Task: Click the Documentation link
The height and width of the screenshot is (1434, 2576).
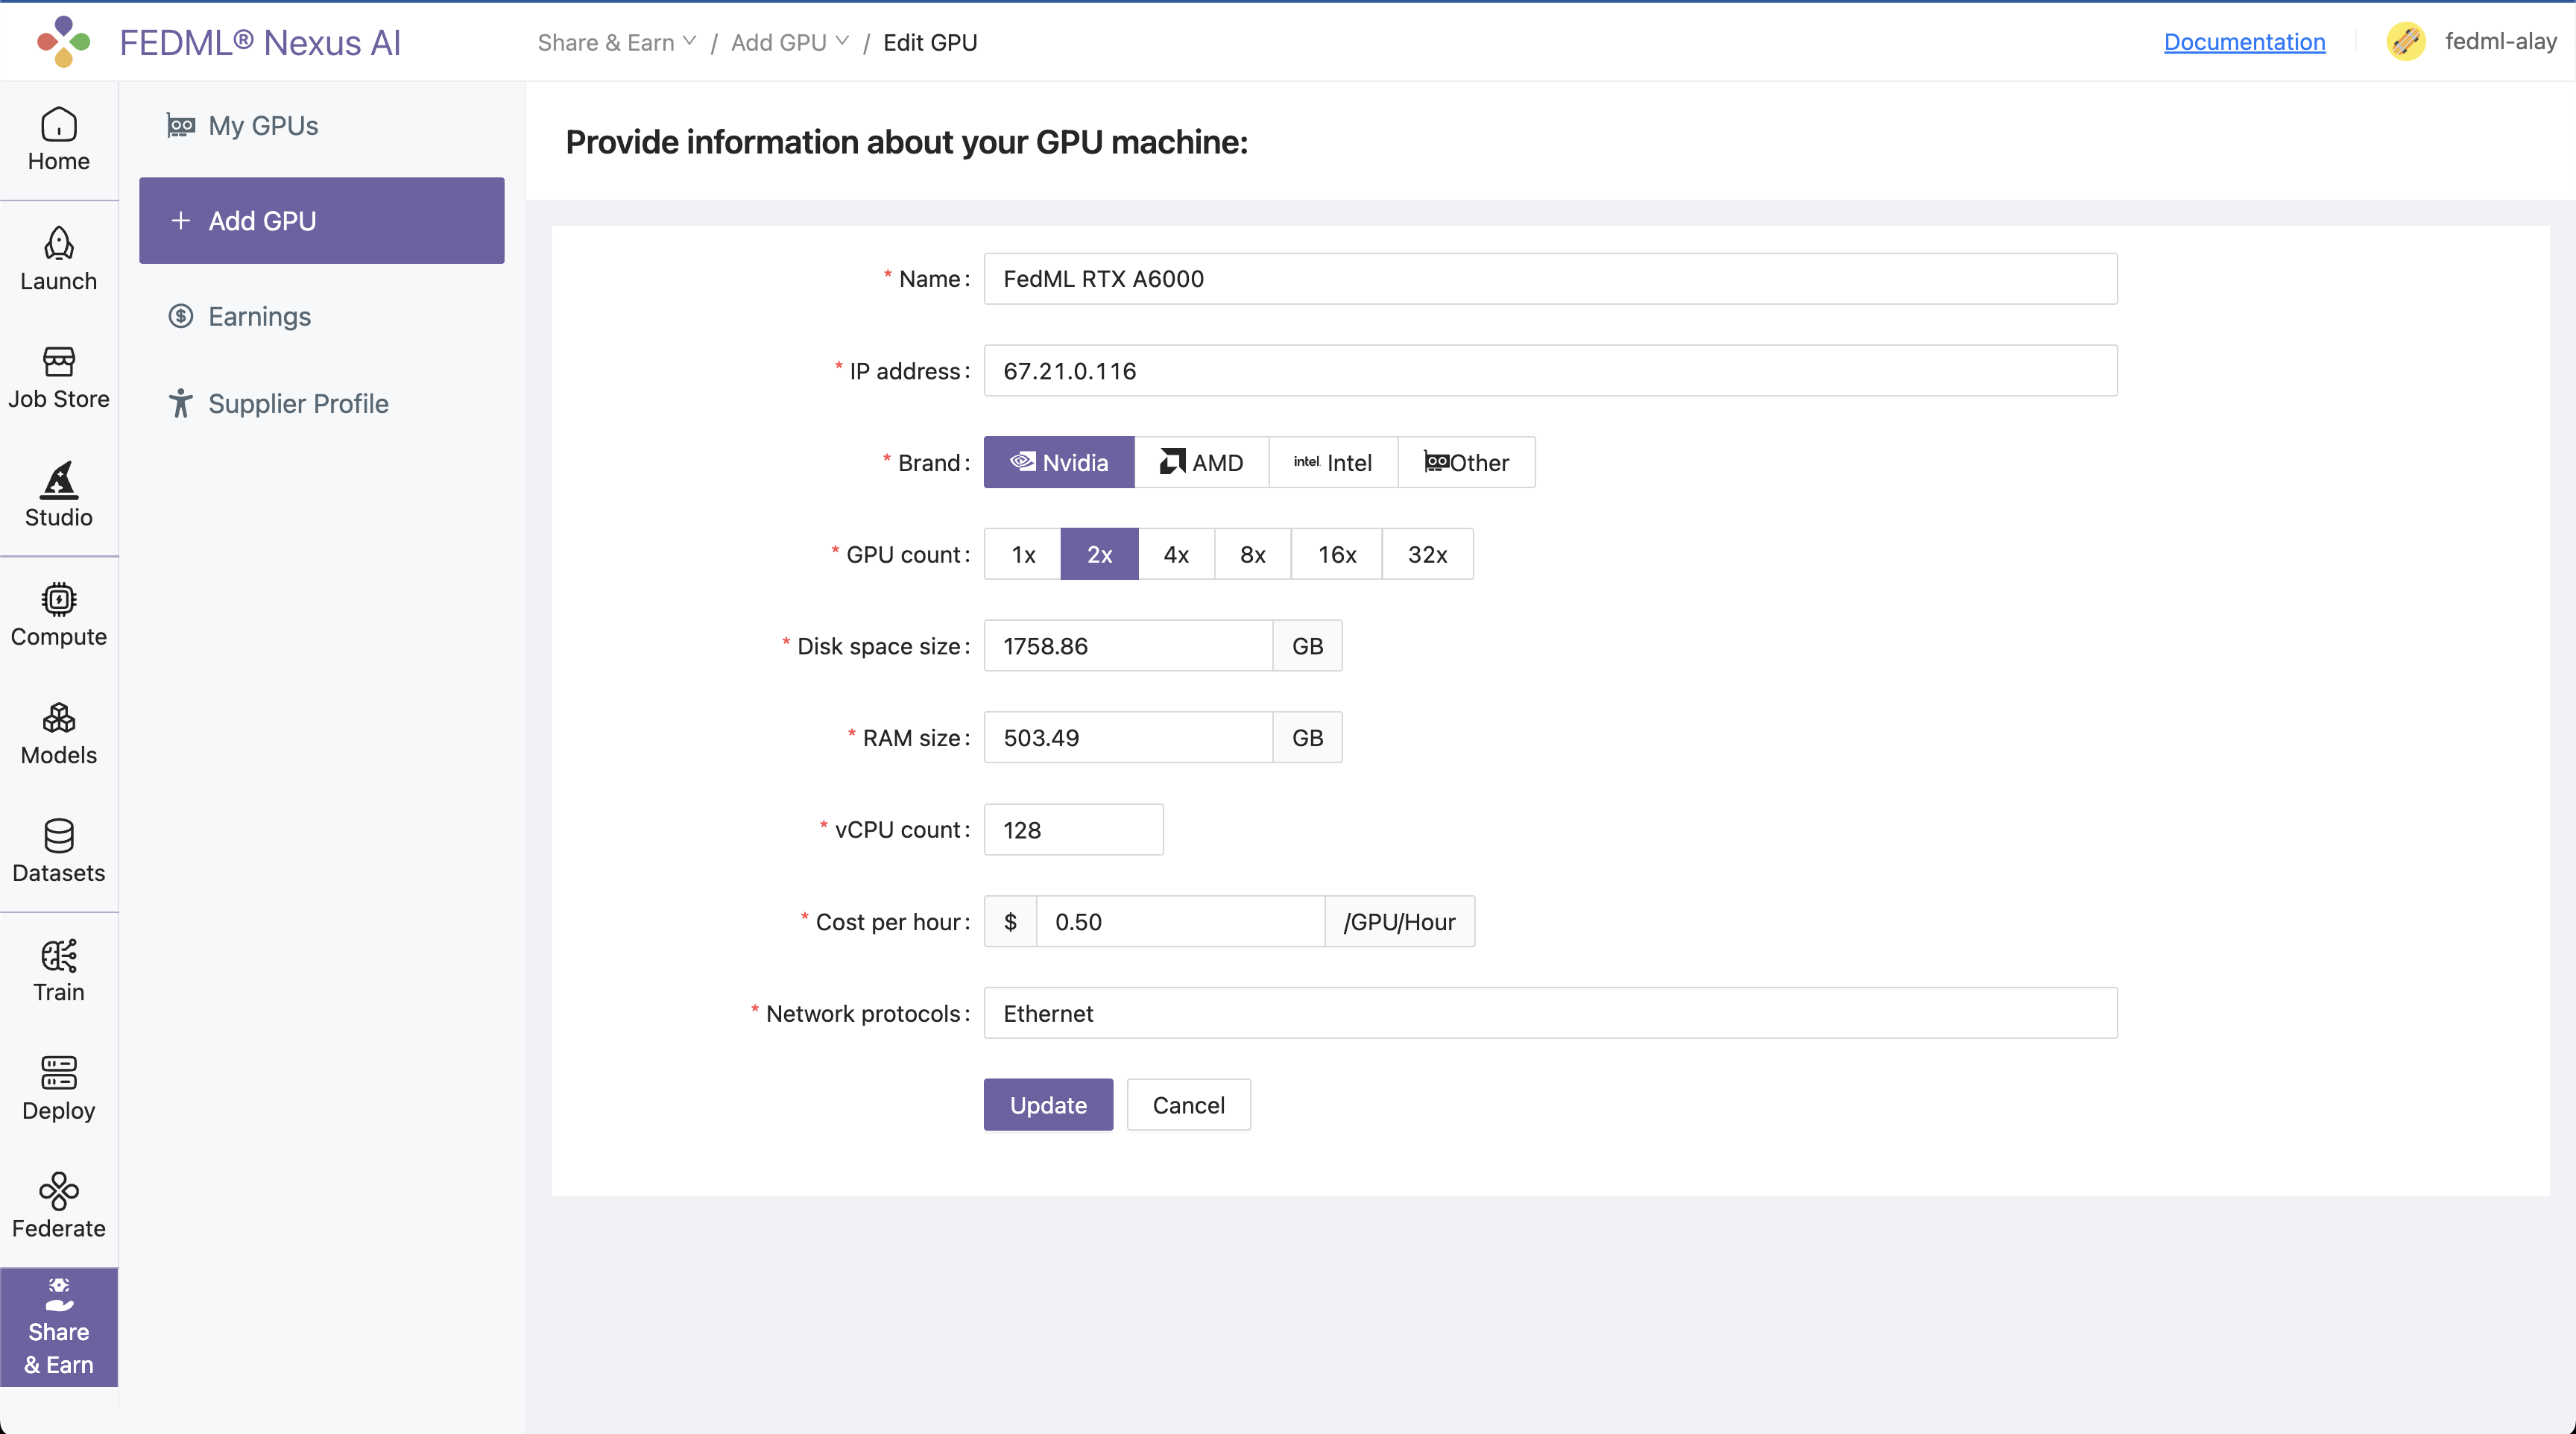Action: [2244, 39]
